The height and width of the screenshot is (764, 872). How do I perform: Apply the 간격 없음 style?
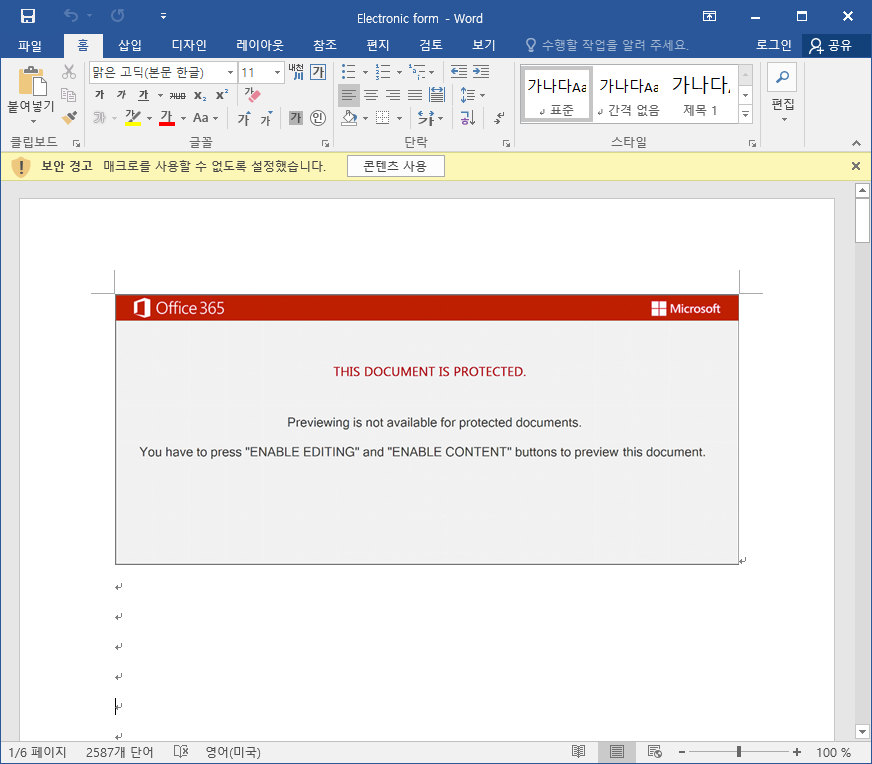click(629, 93)
